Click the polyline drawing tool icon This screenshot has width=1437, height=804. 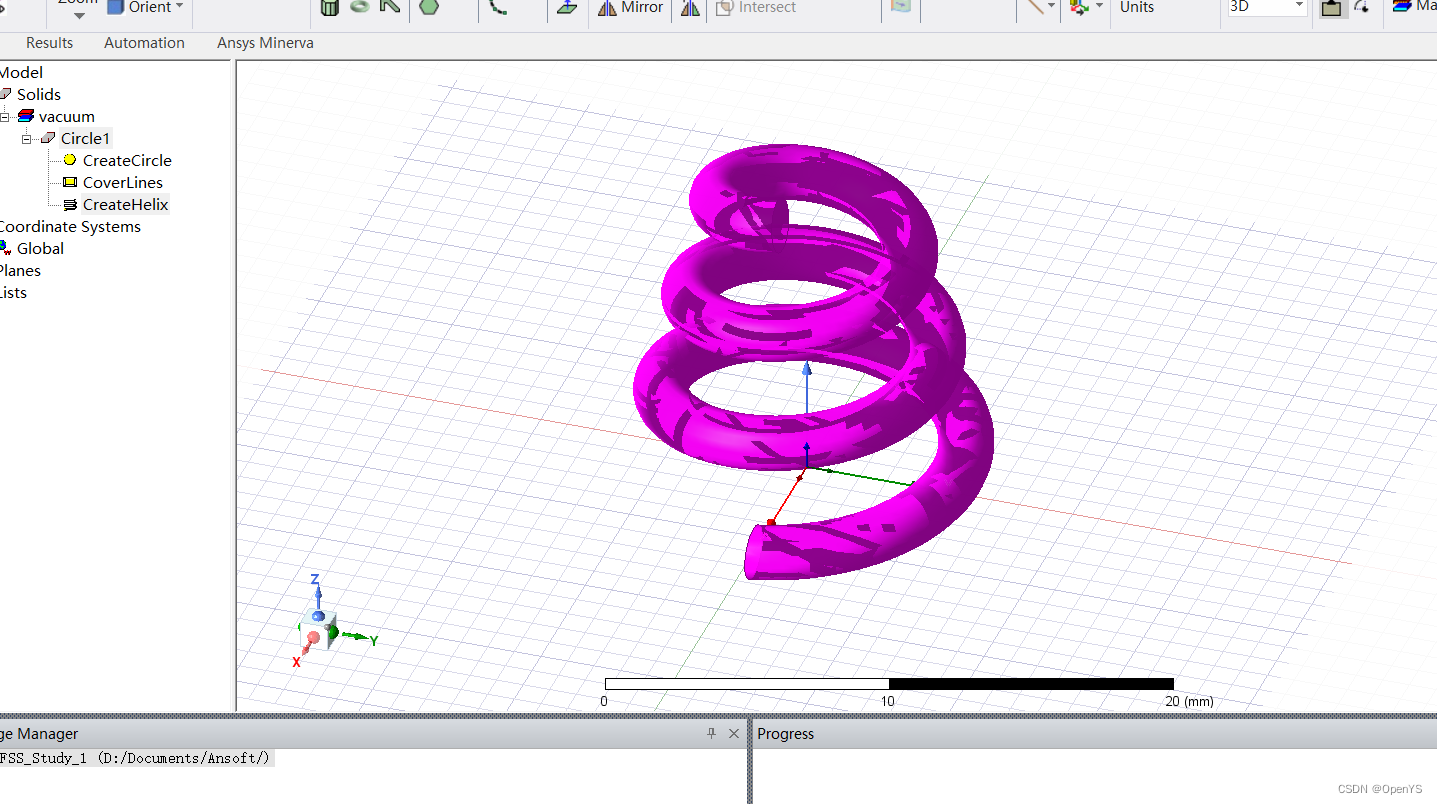(390, 6)
